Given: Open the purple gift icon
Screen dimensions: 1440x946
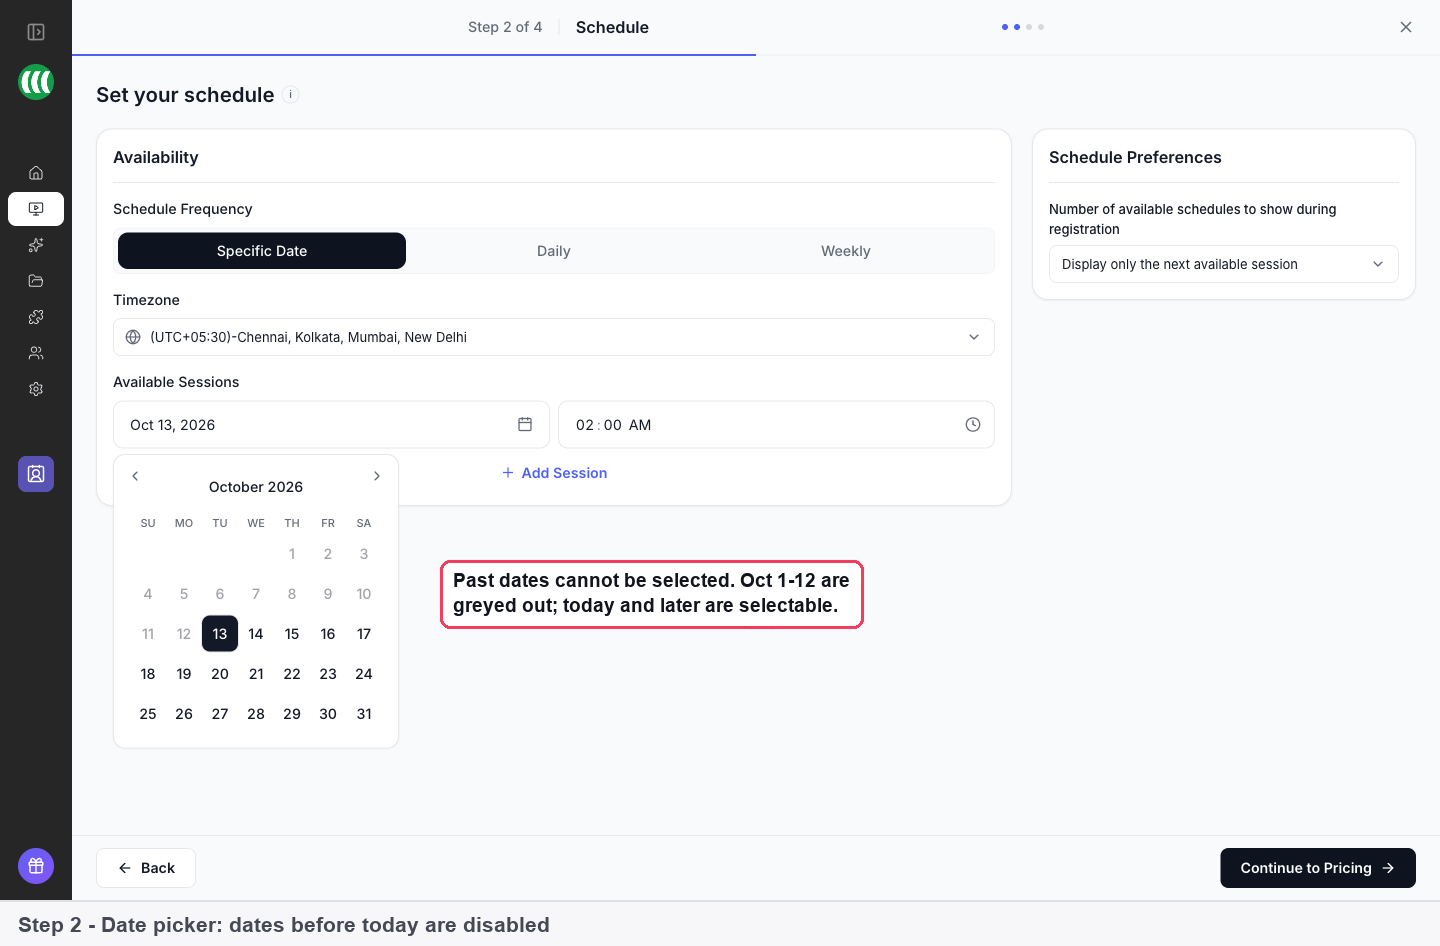Looking at the screenshot, I should (36, 866).
